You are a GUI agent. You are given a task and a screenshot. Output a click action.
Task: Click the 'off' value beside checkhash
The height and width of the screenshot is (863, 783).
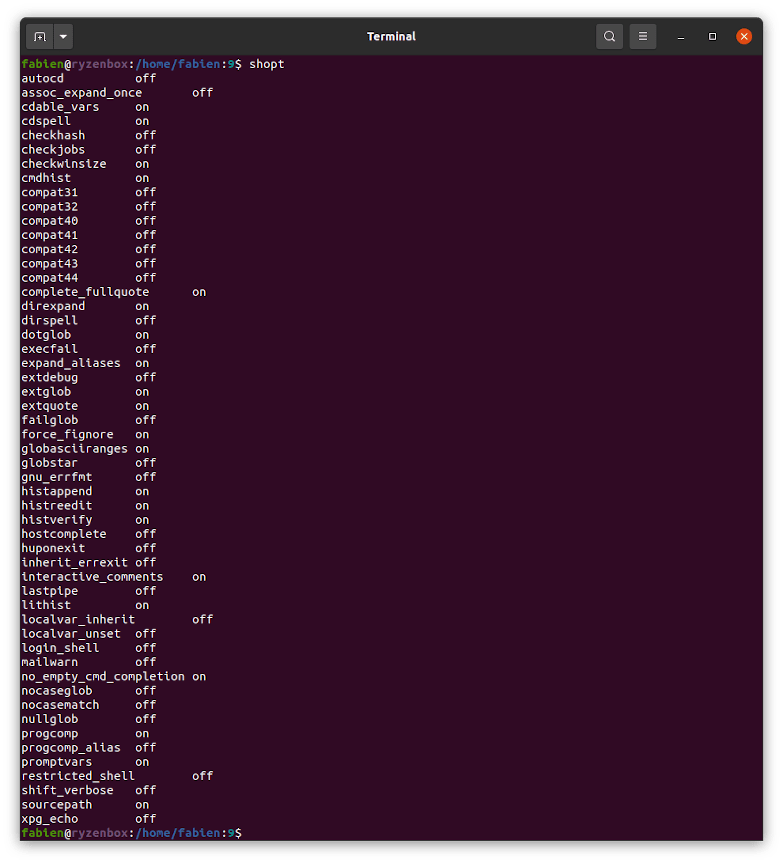pyautogui.click(x=144, y=135)
